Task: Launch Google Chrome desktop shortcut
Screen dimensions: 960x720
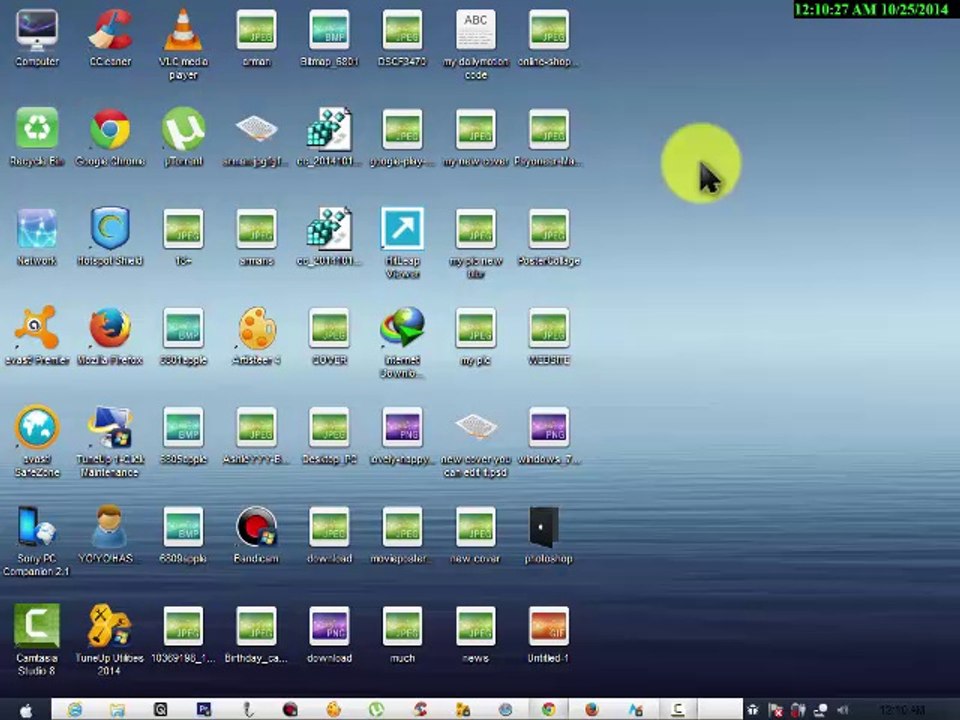Action: 110,137
